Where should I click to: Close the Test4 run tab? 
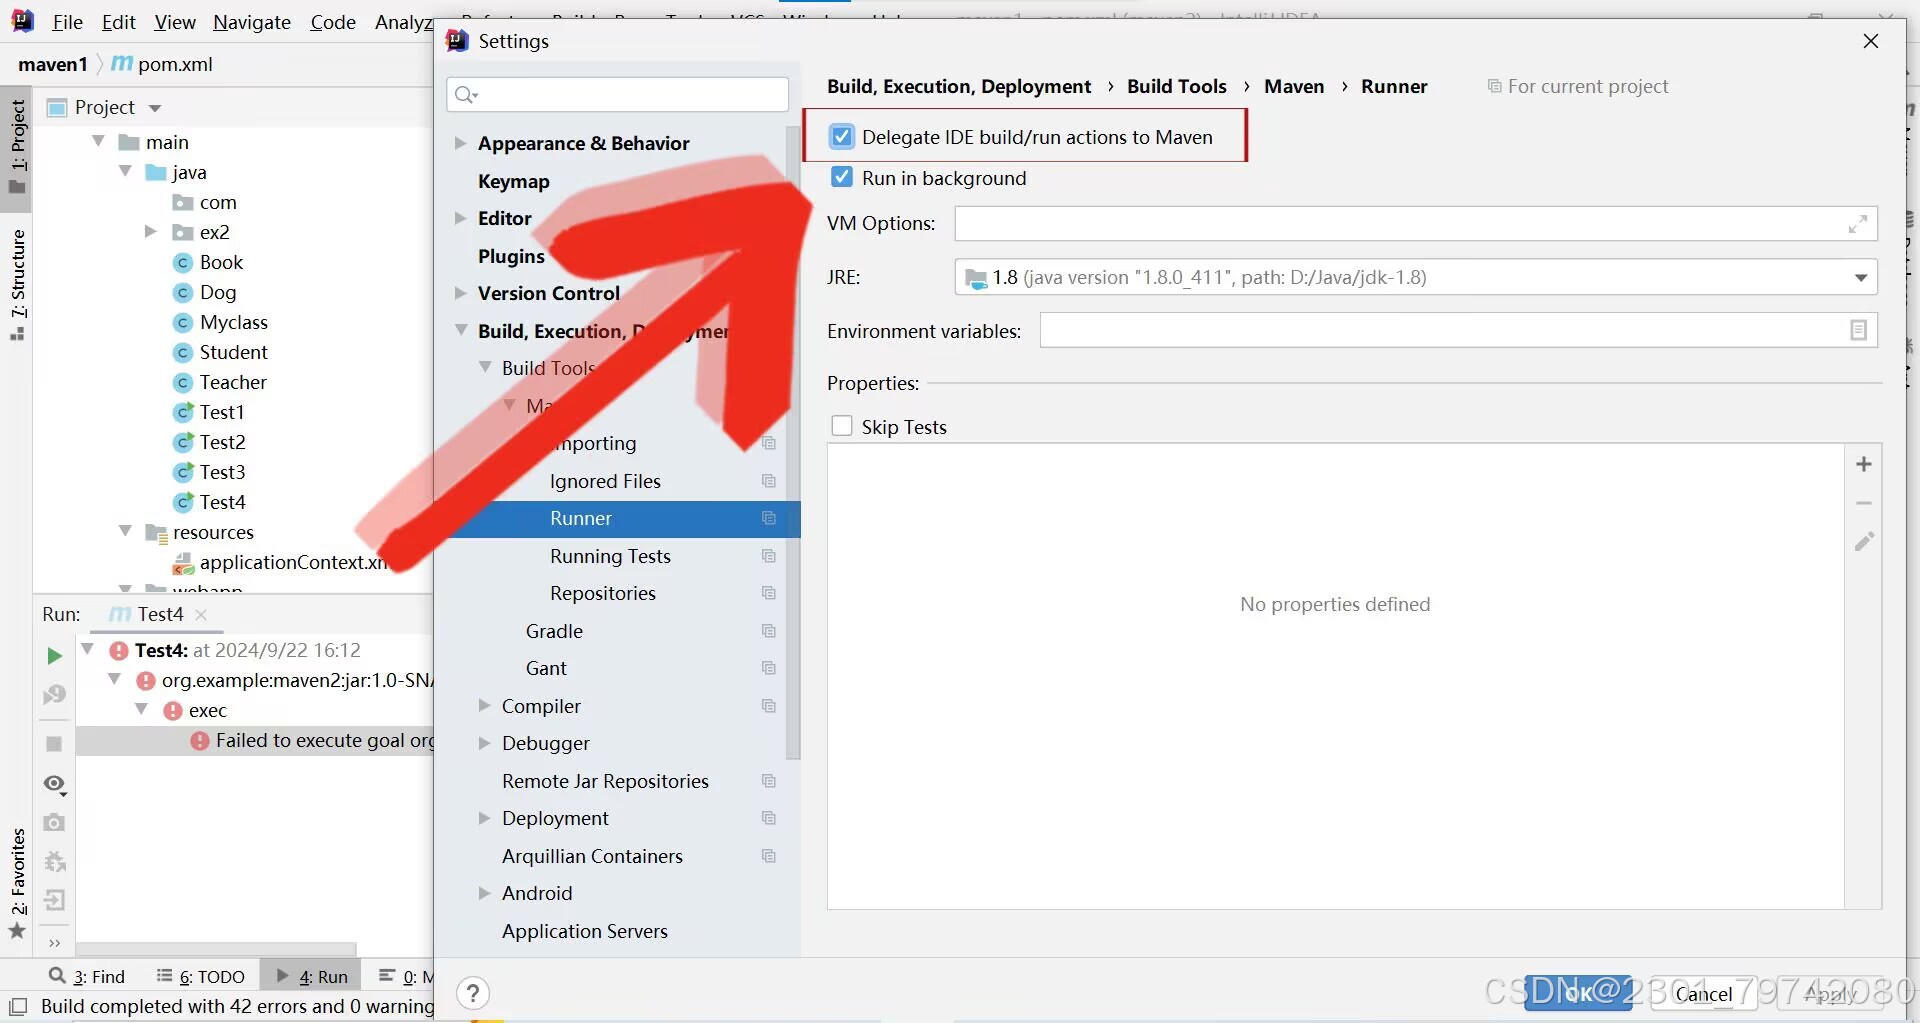pyautogui.click(x=201, y=614)
